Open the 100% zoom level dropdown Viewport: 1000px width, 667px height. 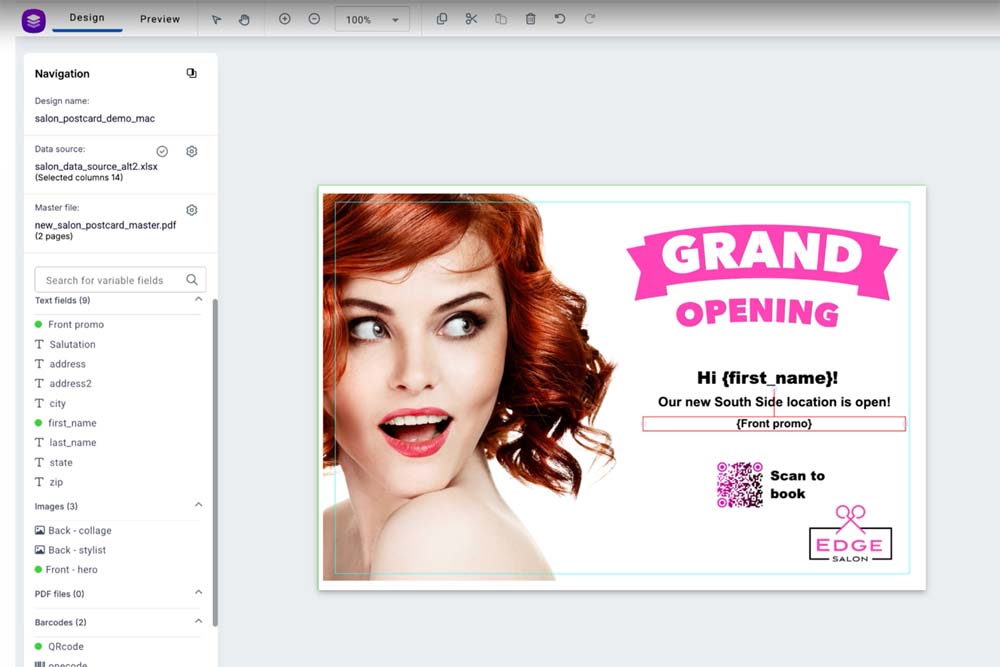[x=371, y=20]
